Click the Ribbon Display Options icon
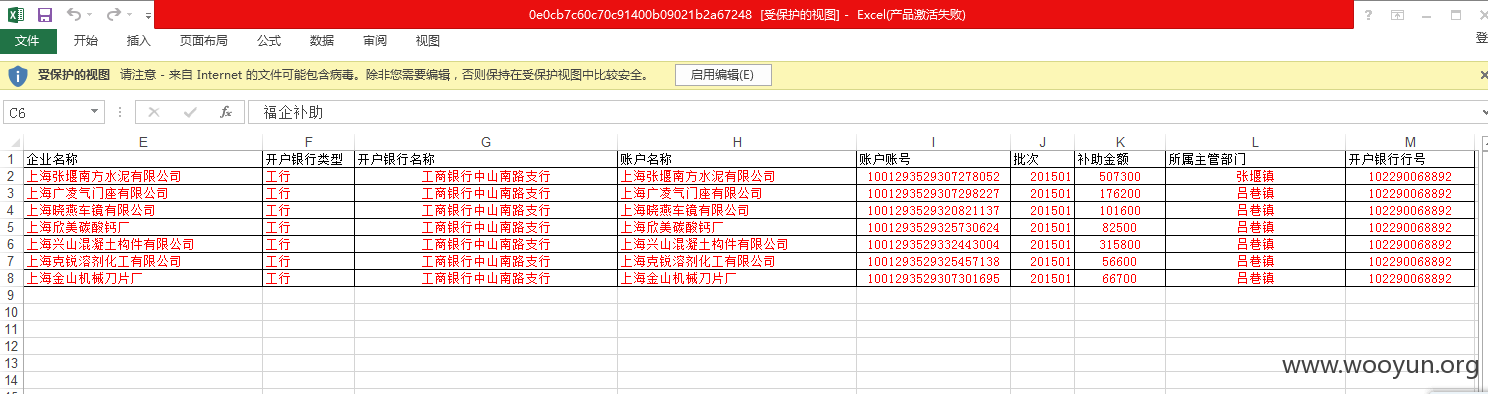 [x=1397, y=15]
